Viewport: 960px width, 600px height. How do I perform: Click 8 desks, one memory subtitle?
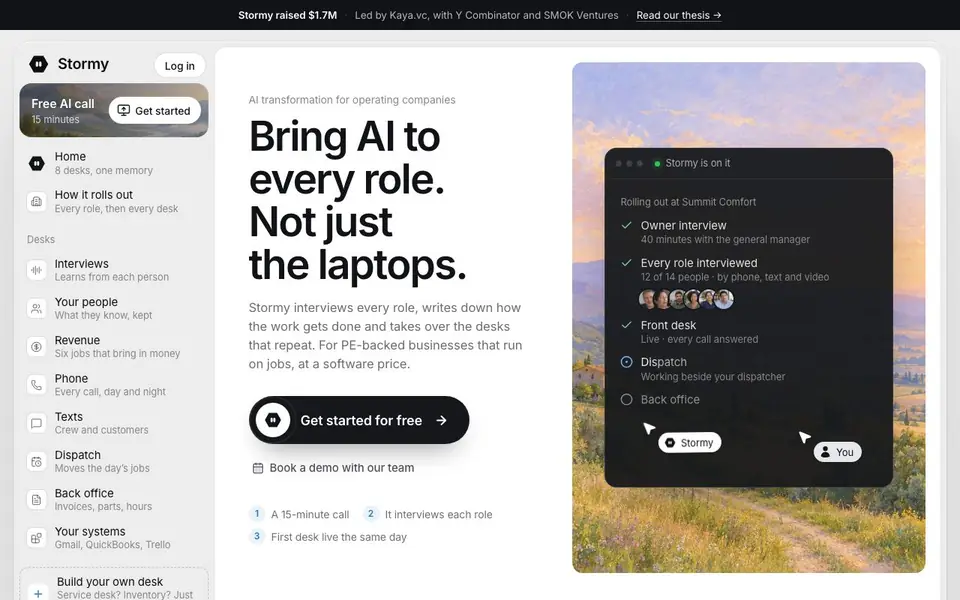[x=103, y=171]
